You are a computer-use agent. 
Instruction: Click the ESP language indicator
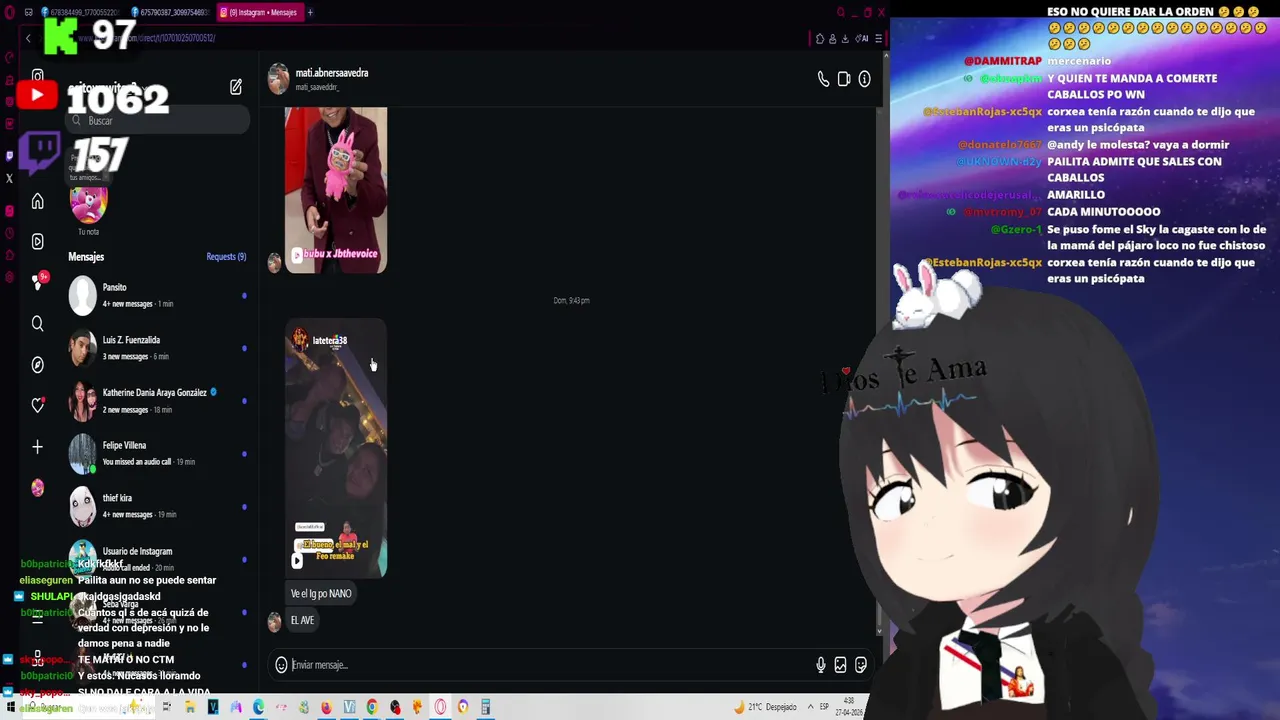[x=824, y=707]
